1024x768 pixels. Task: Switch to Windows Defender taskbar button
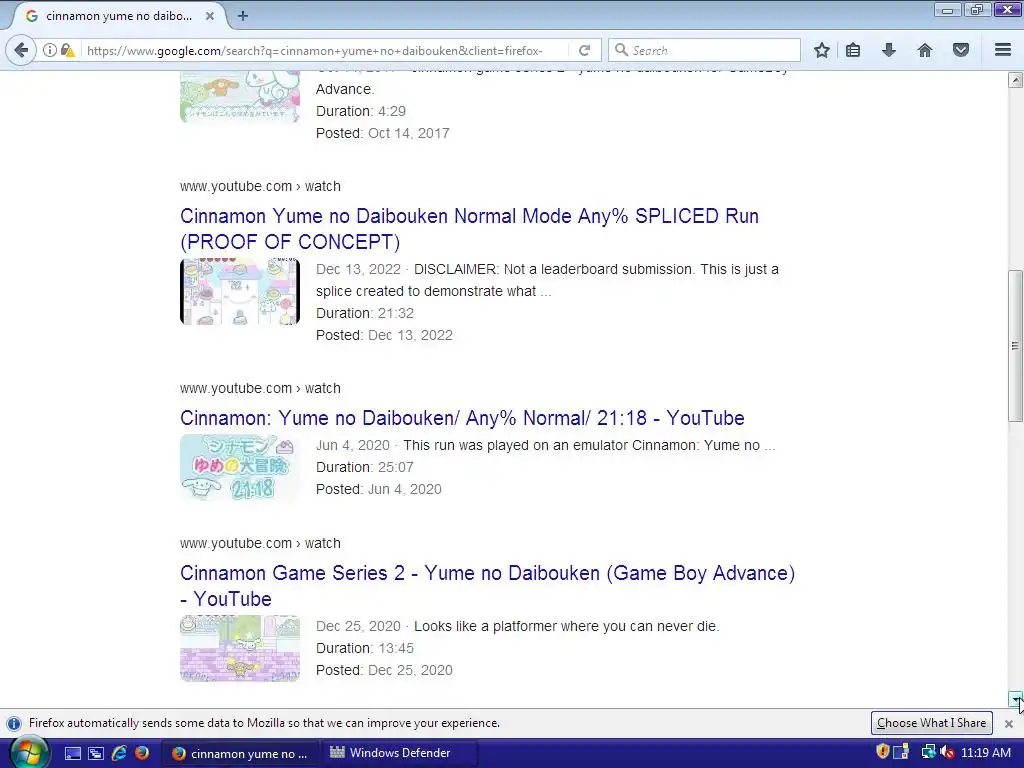[x=399, y=753]
